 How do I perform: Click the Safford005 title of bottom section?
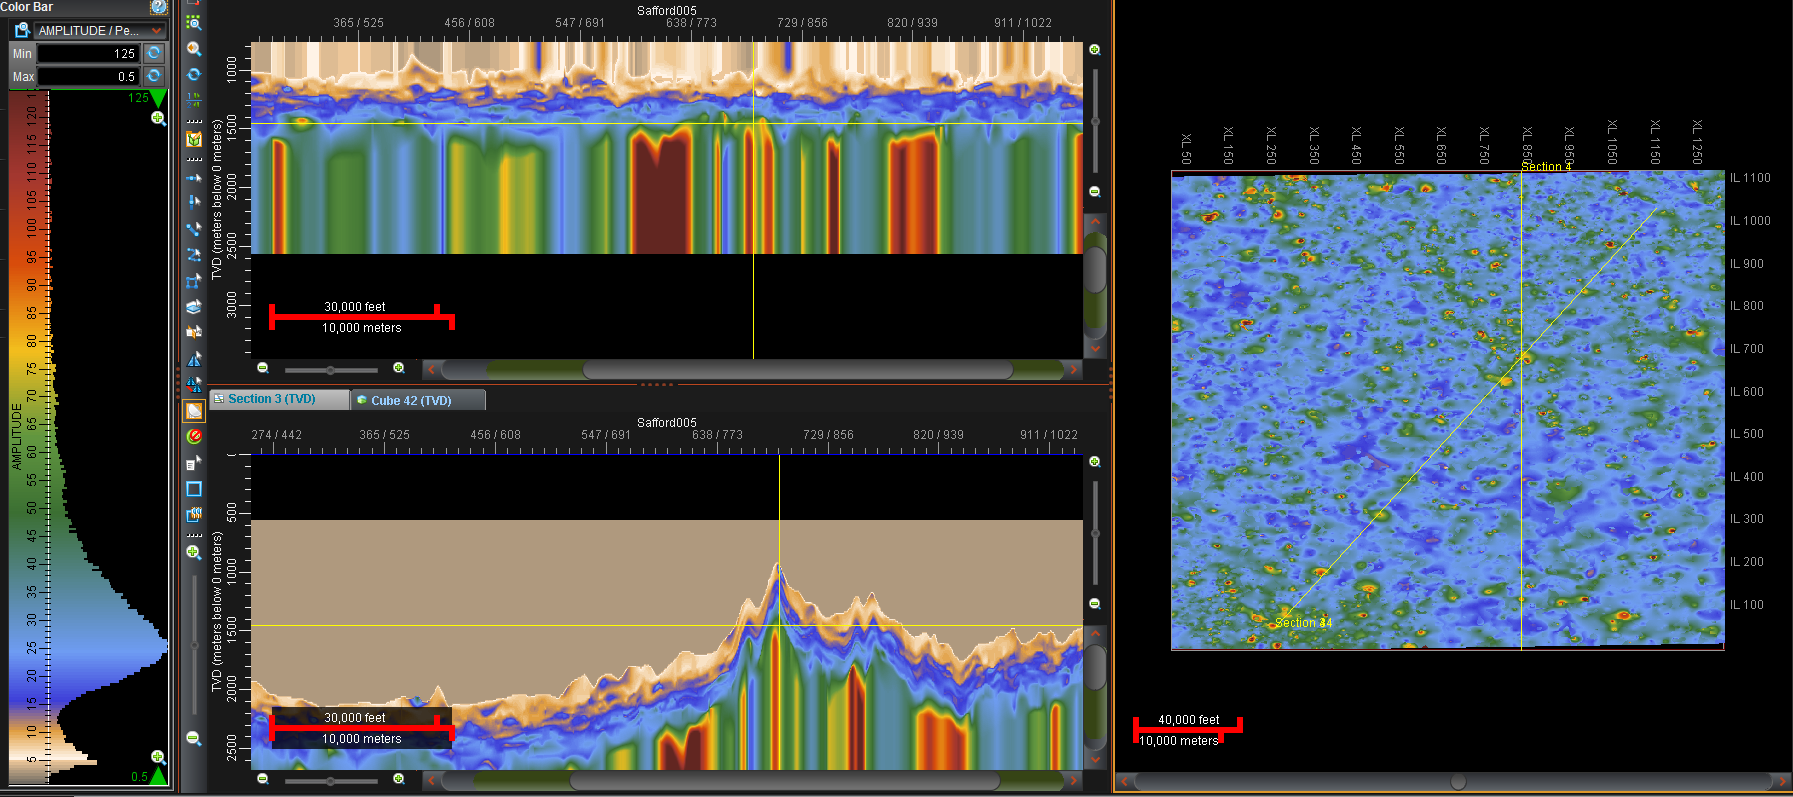[667, 423]
